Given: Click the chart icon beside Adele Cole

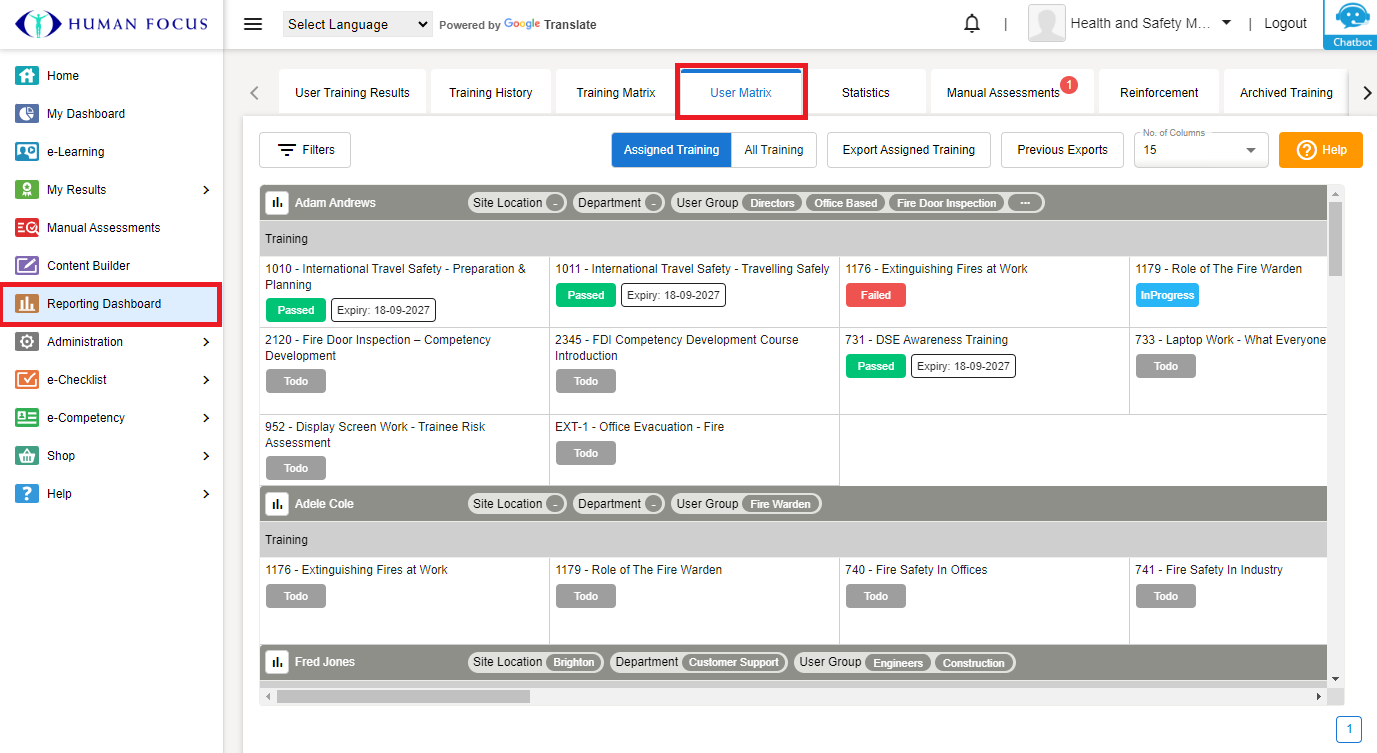Looking at the screenshot, I should click(277, 504).
